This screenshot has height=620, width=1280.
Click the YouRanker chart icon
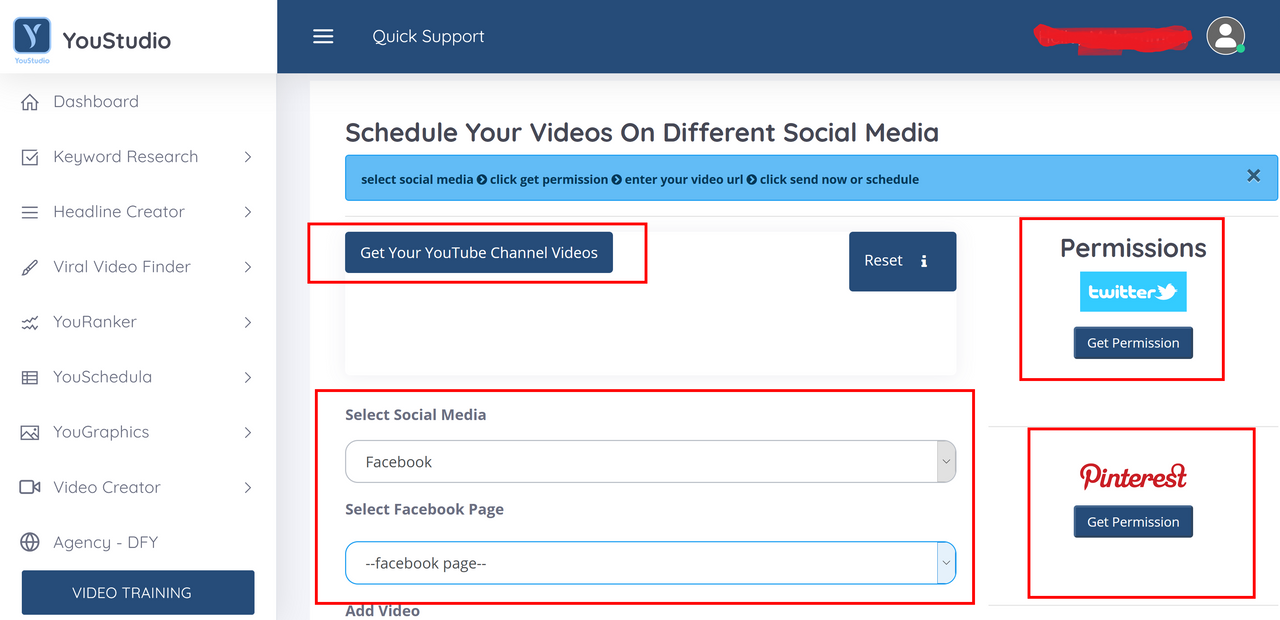click(x=30, y=322)
